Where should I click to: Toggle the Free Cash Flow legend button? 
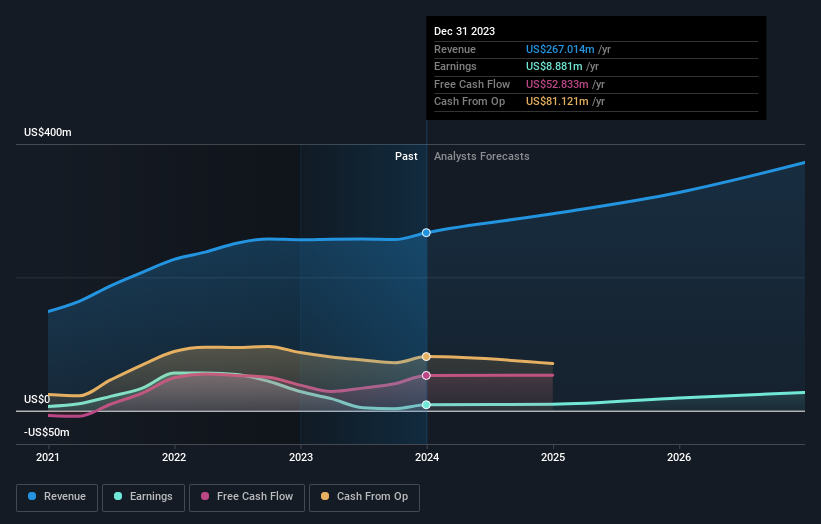coord(247,497)
